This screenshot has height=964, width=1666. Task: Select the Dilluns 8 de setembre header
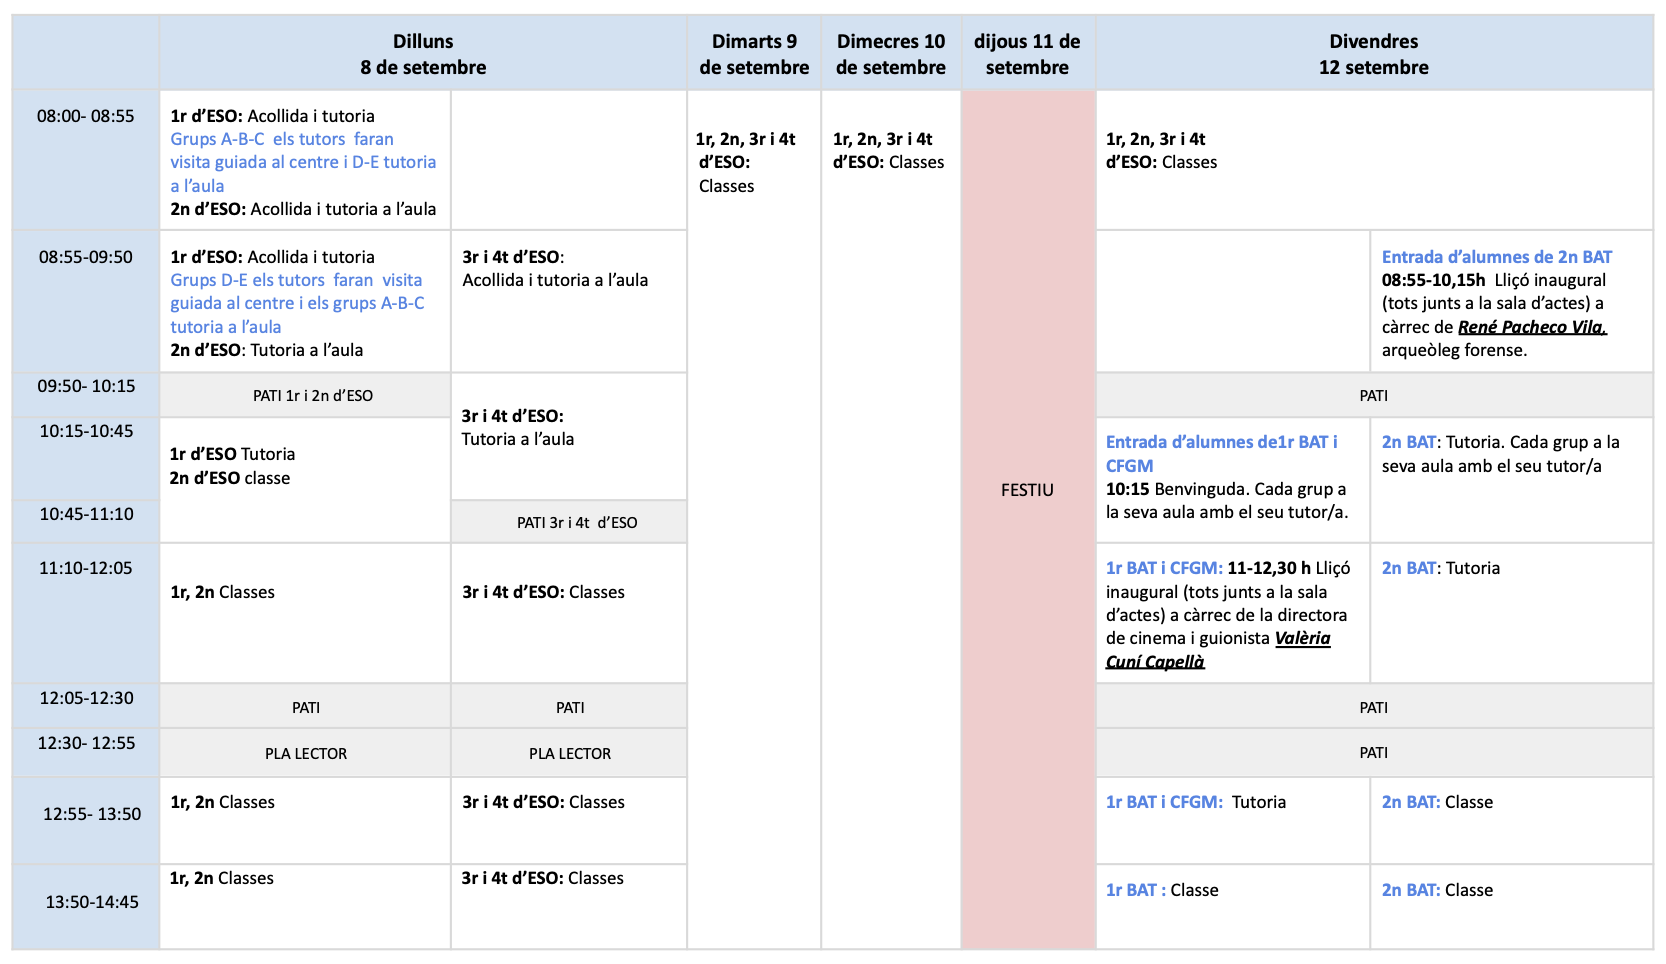pyautogui.click(x=423, y=54)
